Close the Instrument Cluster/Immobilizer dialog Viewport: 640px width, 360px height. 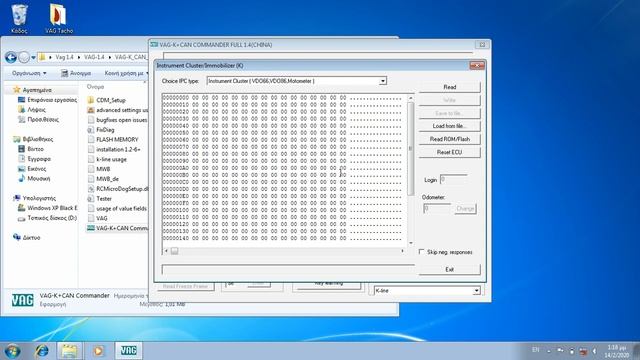[x=476, y=65]
